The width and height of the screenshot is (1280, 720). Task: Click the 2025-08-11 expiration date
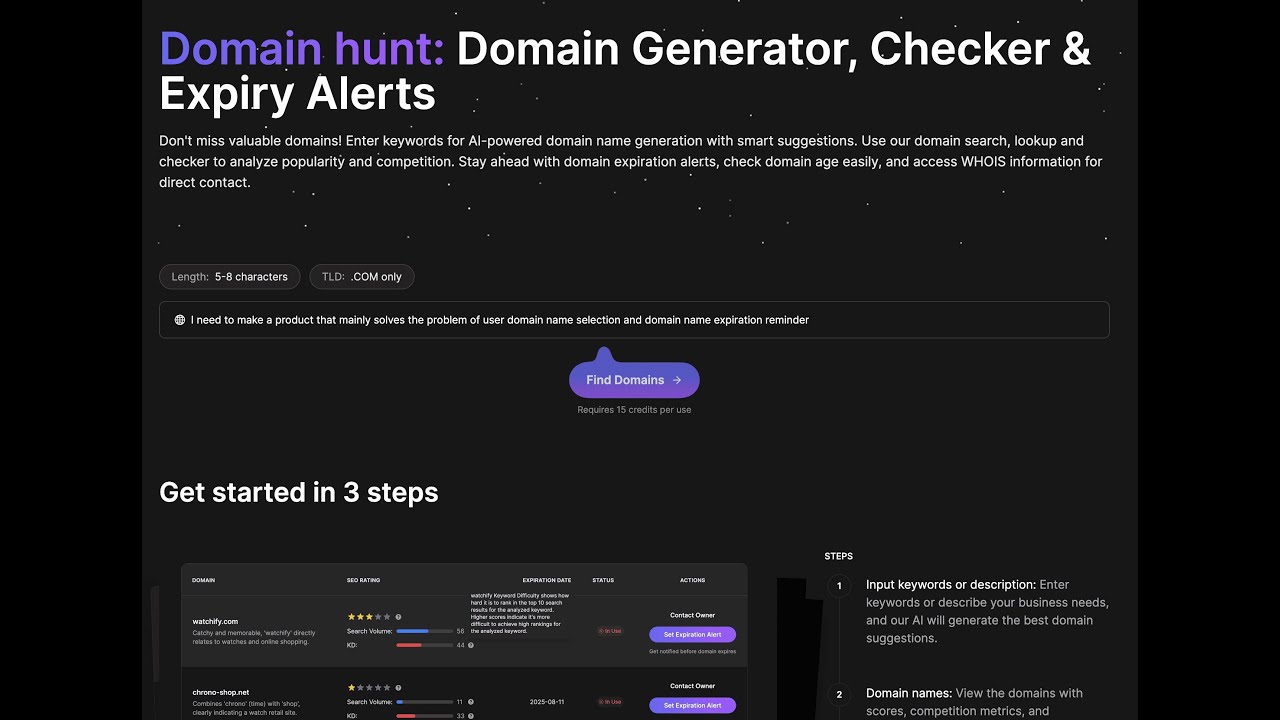547,702
